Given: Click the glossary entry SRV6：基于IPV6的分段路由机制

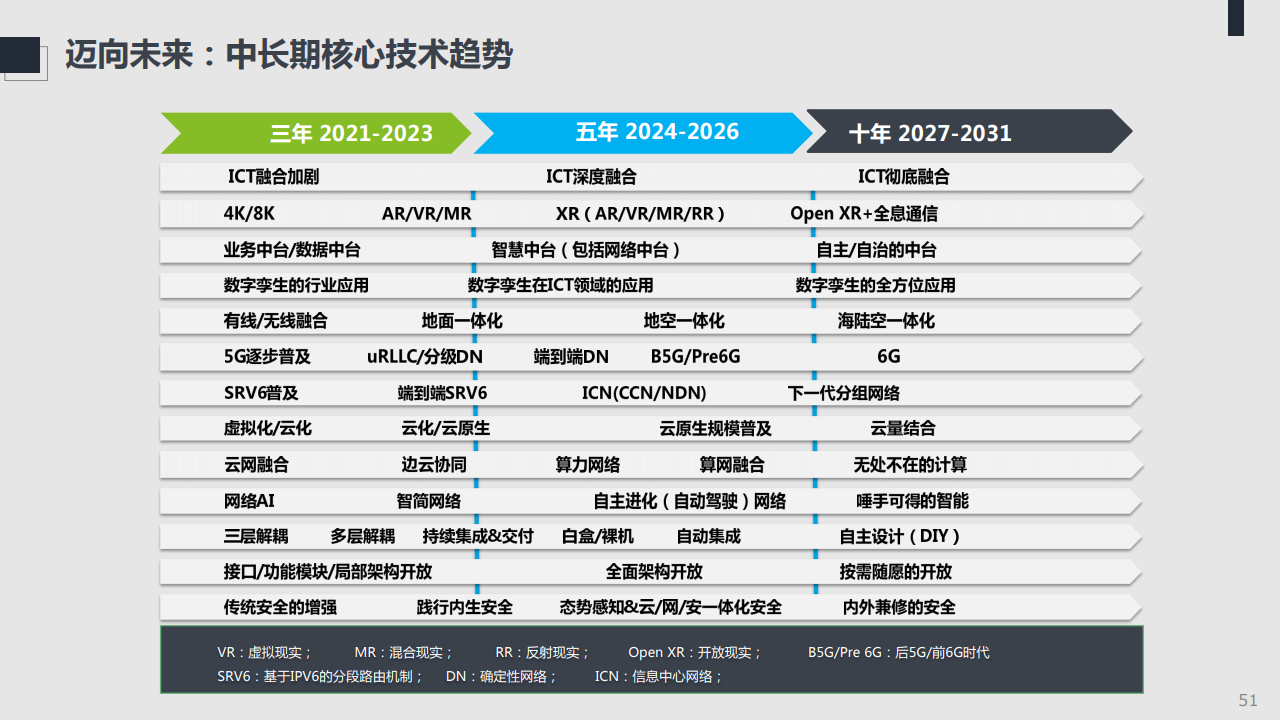Looking at the screenshot, I should pyautogui.click(x=318, y=677).
